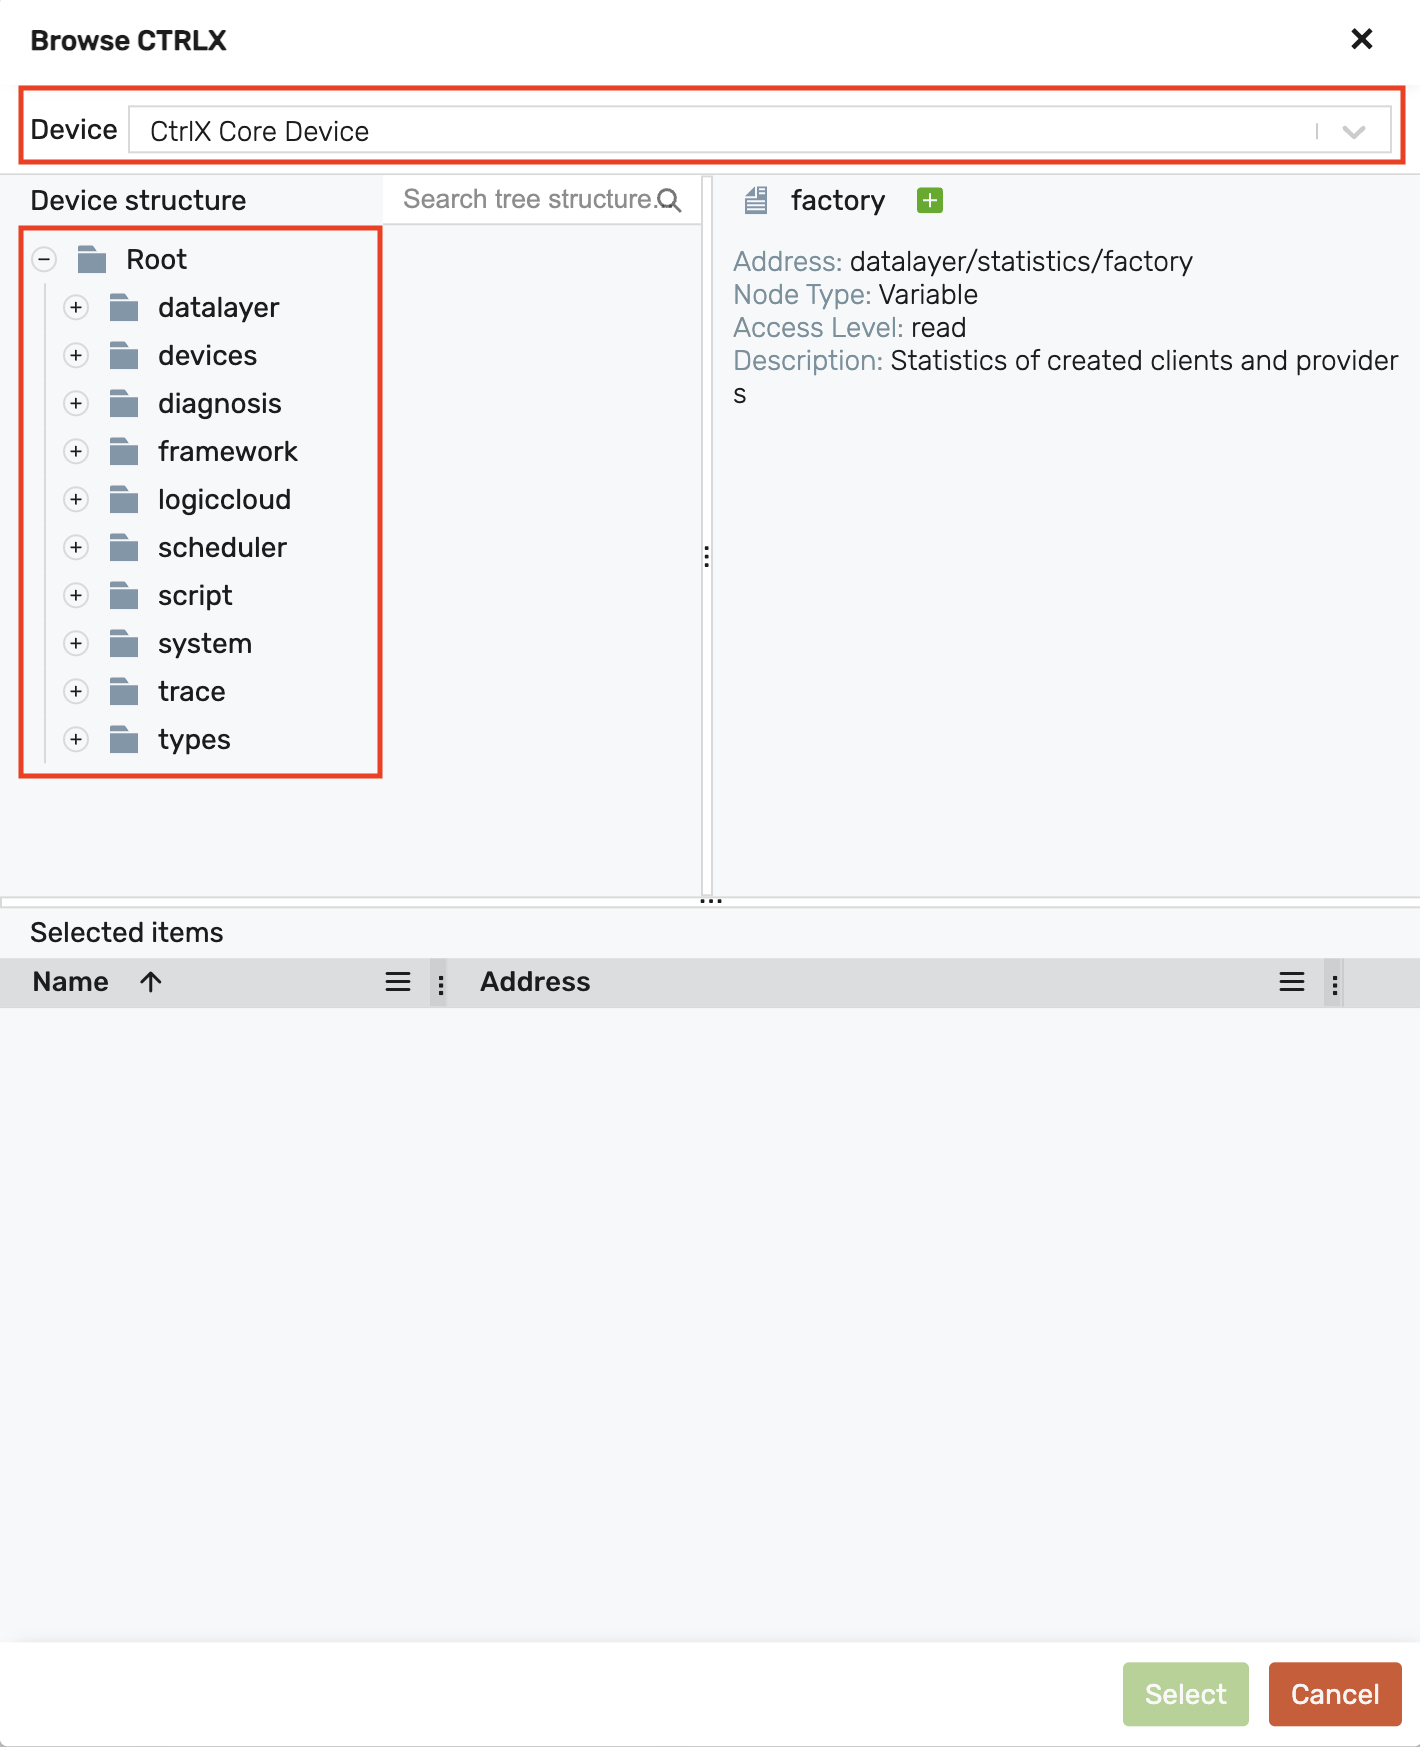Select the types tree item
The height and width of the screenshot is (1747, 1420).
(x=194, y=740)
